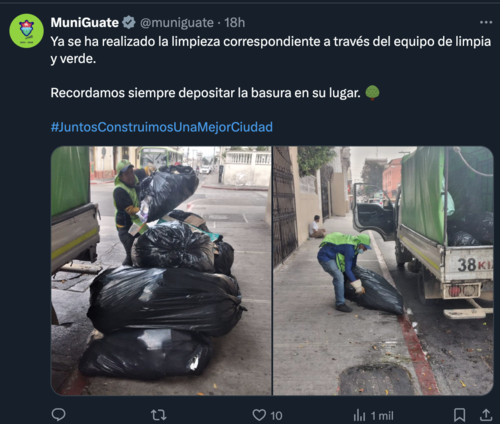
Task: Open right photo of worker and truck
Action: [383, 271]
